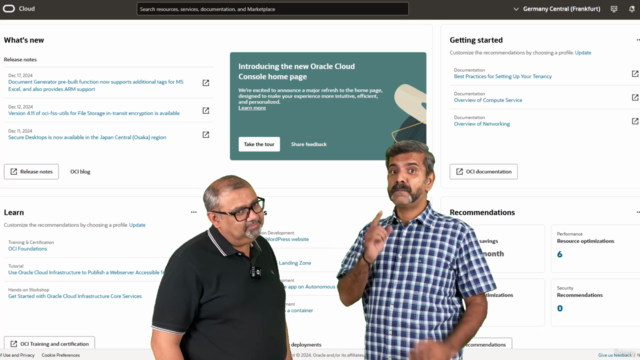Open the WordPress website link
The width and height of the screenshot is (640, 360).
pyautogui.click(x=287, y=239)
